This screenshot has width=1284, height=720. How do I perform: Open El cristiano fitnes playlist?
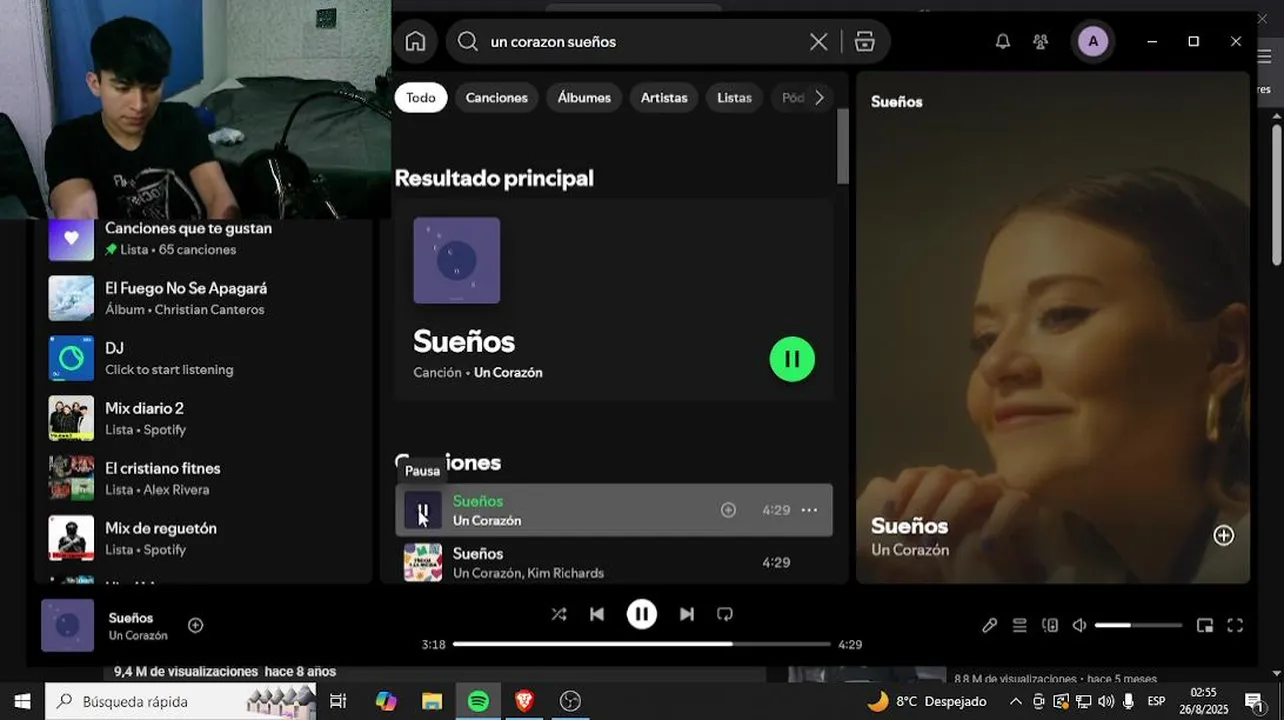(x=205, y=478)
